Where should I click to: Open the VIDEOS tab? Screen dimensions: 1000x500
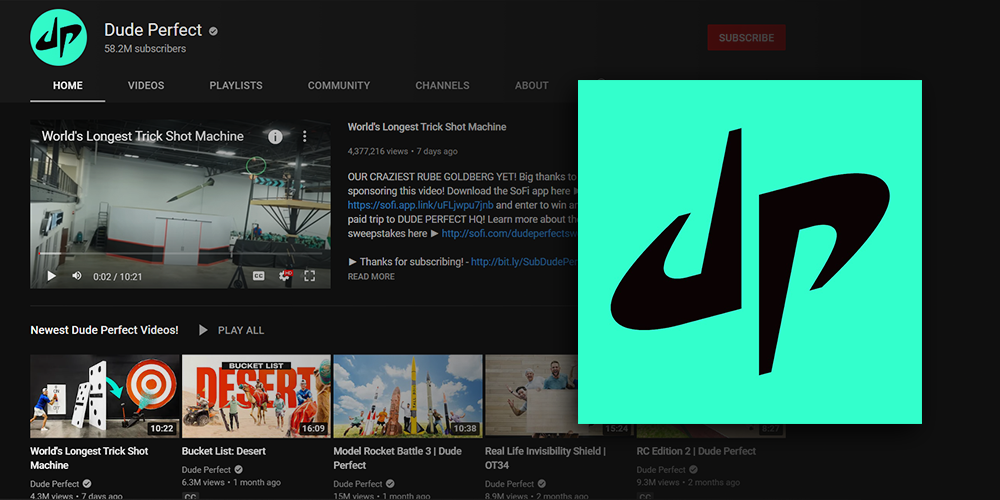pos(146,85)
